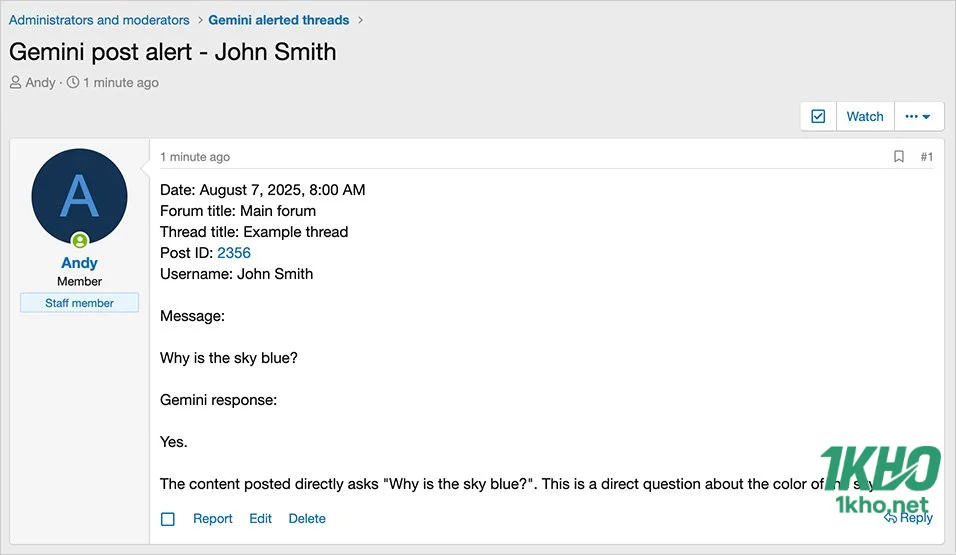Open Andy's profile username link
Viewport: 956px width, 555px height.
(x=79, y=263)
